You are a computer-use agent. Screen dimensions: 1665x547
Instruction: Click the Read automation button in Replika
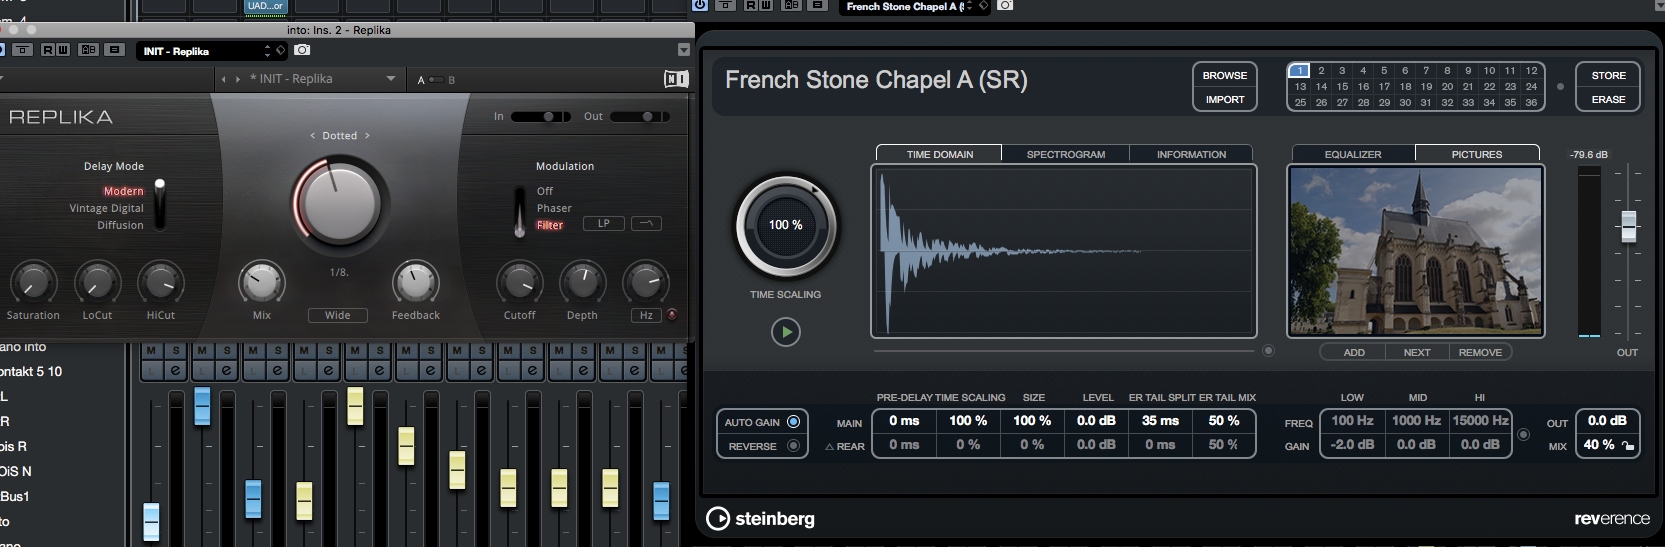(48, 50)
